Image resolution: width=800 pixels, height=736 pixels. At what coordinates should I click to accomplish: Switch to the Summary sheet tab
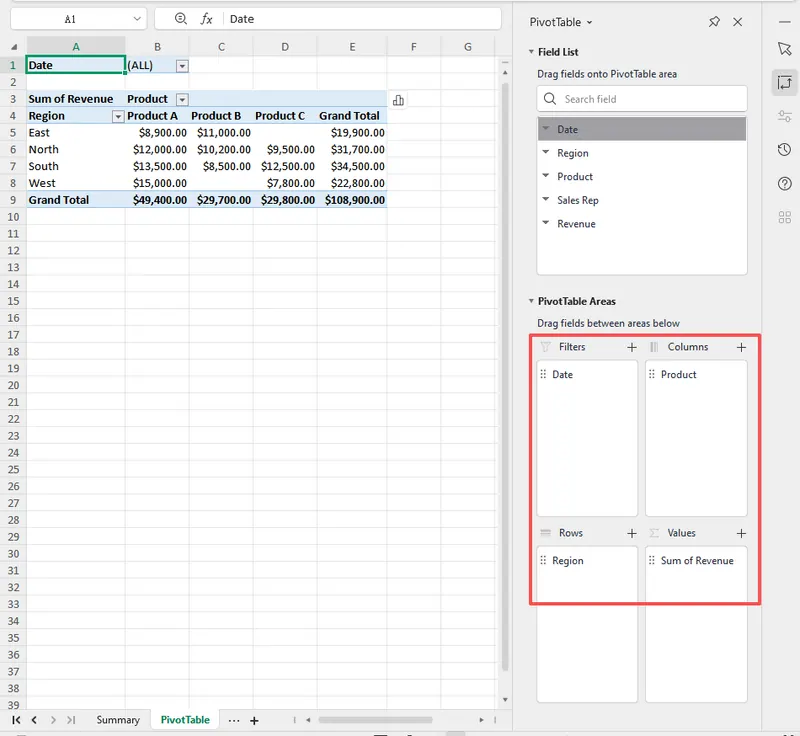coord(118,720)
